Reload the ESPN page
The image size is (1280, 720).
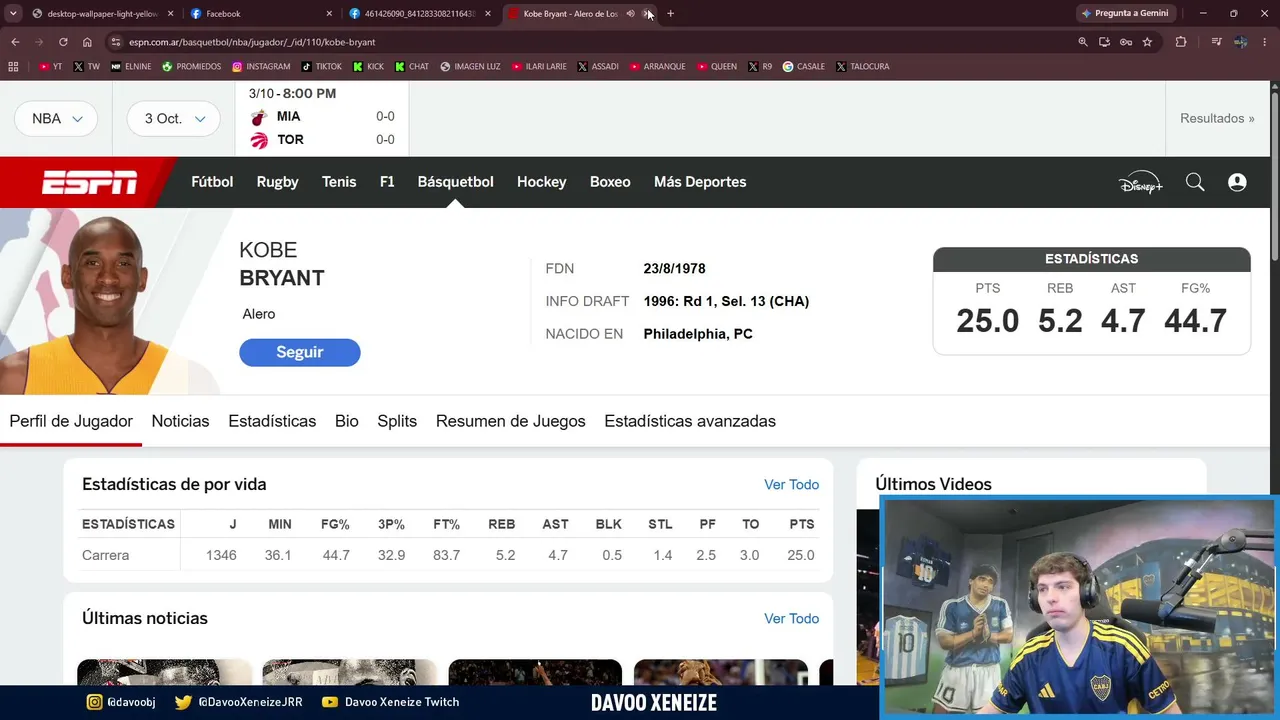pyautogui.click(x=63, y=42)
